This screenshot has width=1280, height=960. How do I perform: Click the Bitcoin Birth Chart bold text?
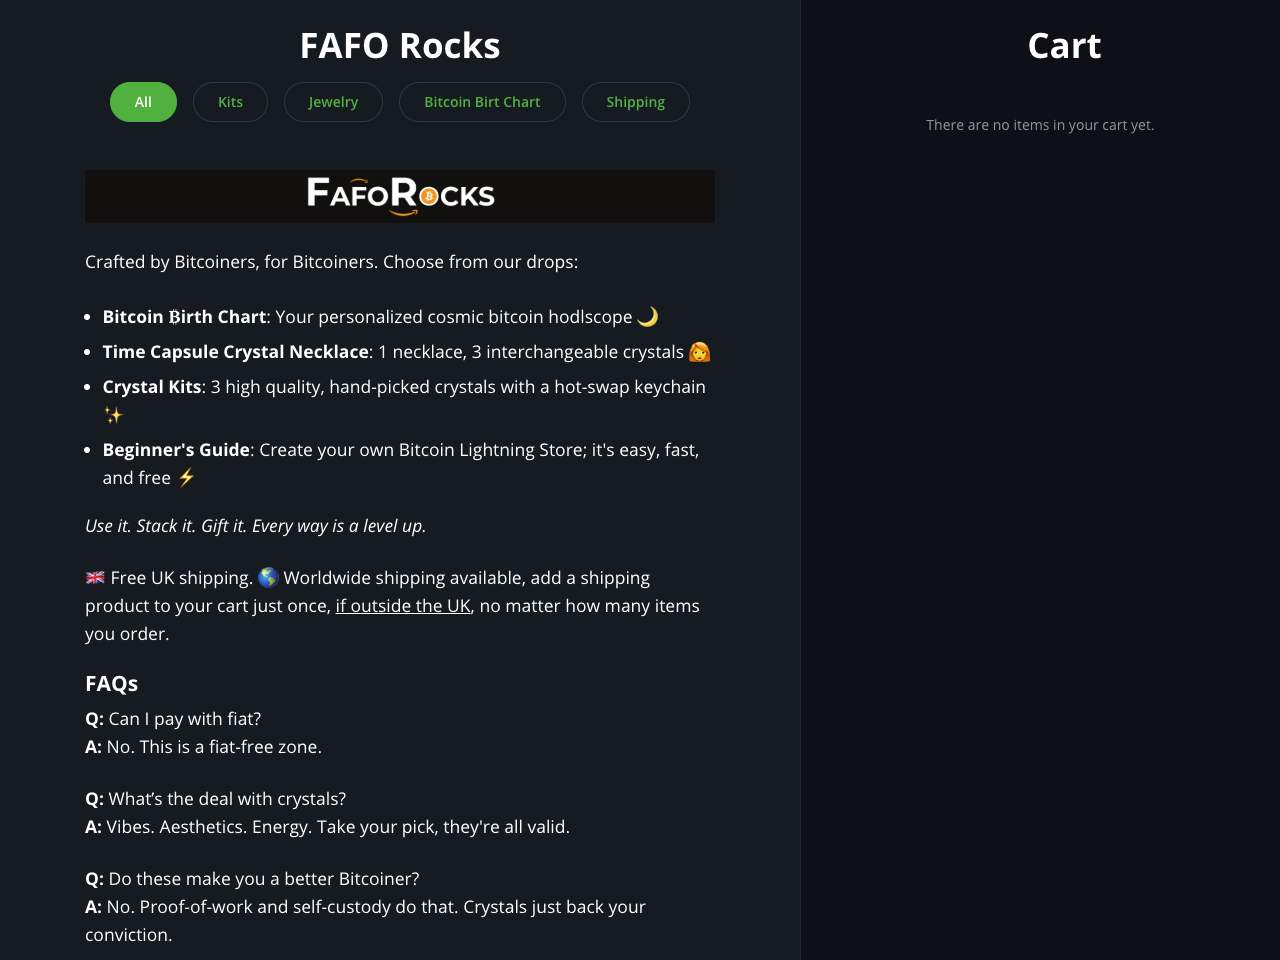pyautogui.click(x=184, y=317)
